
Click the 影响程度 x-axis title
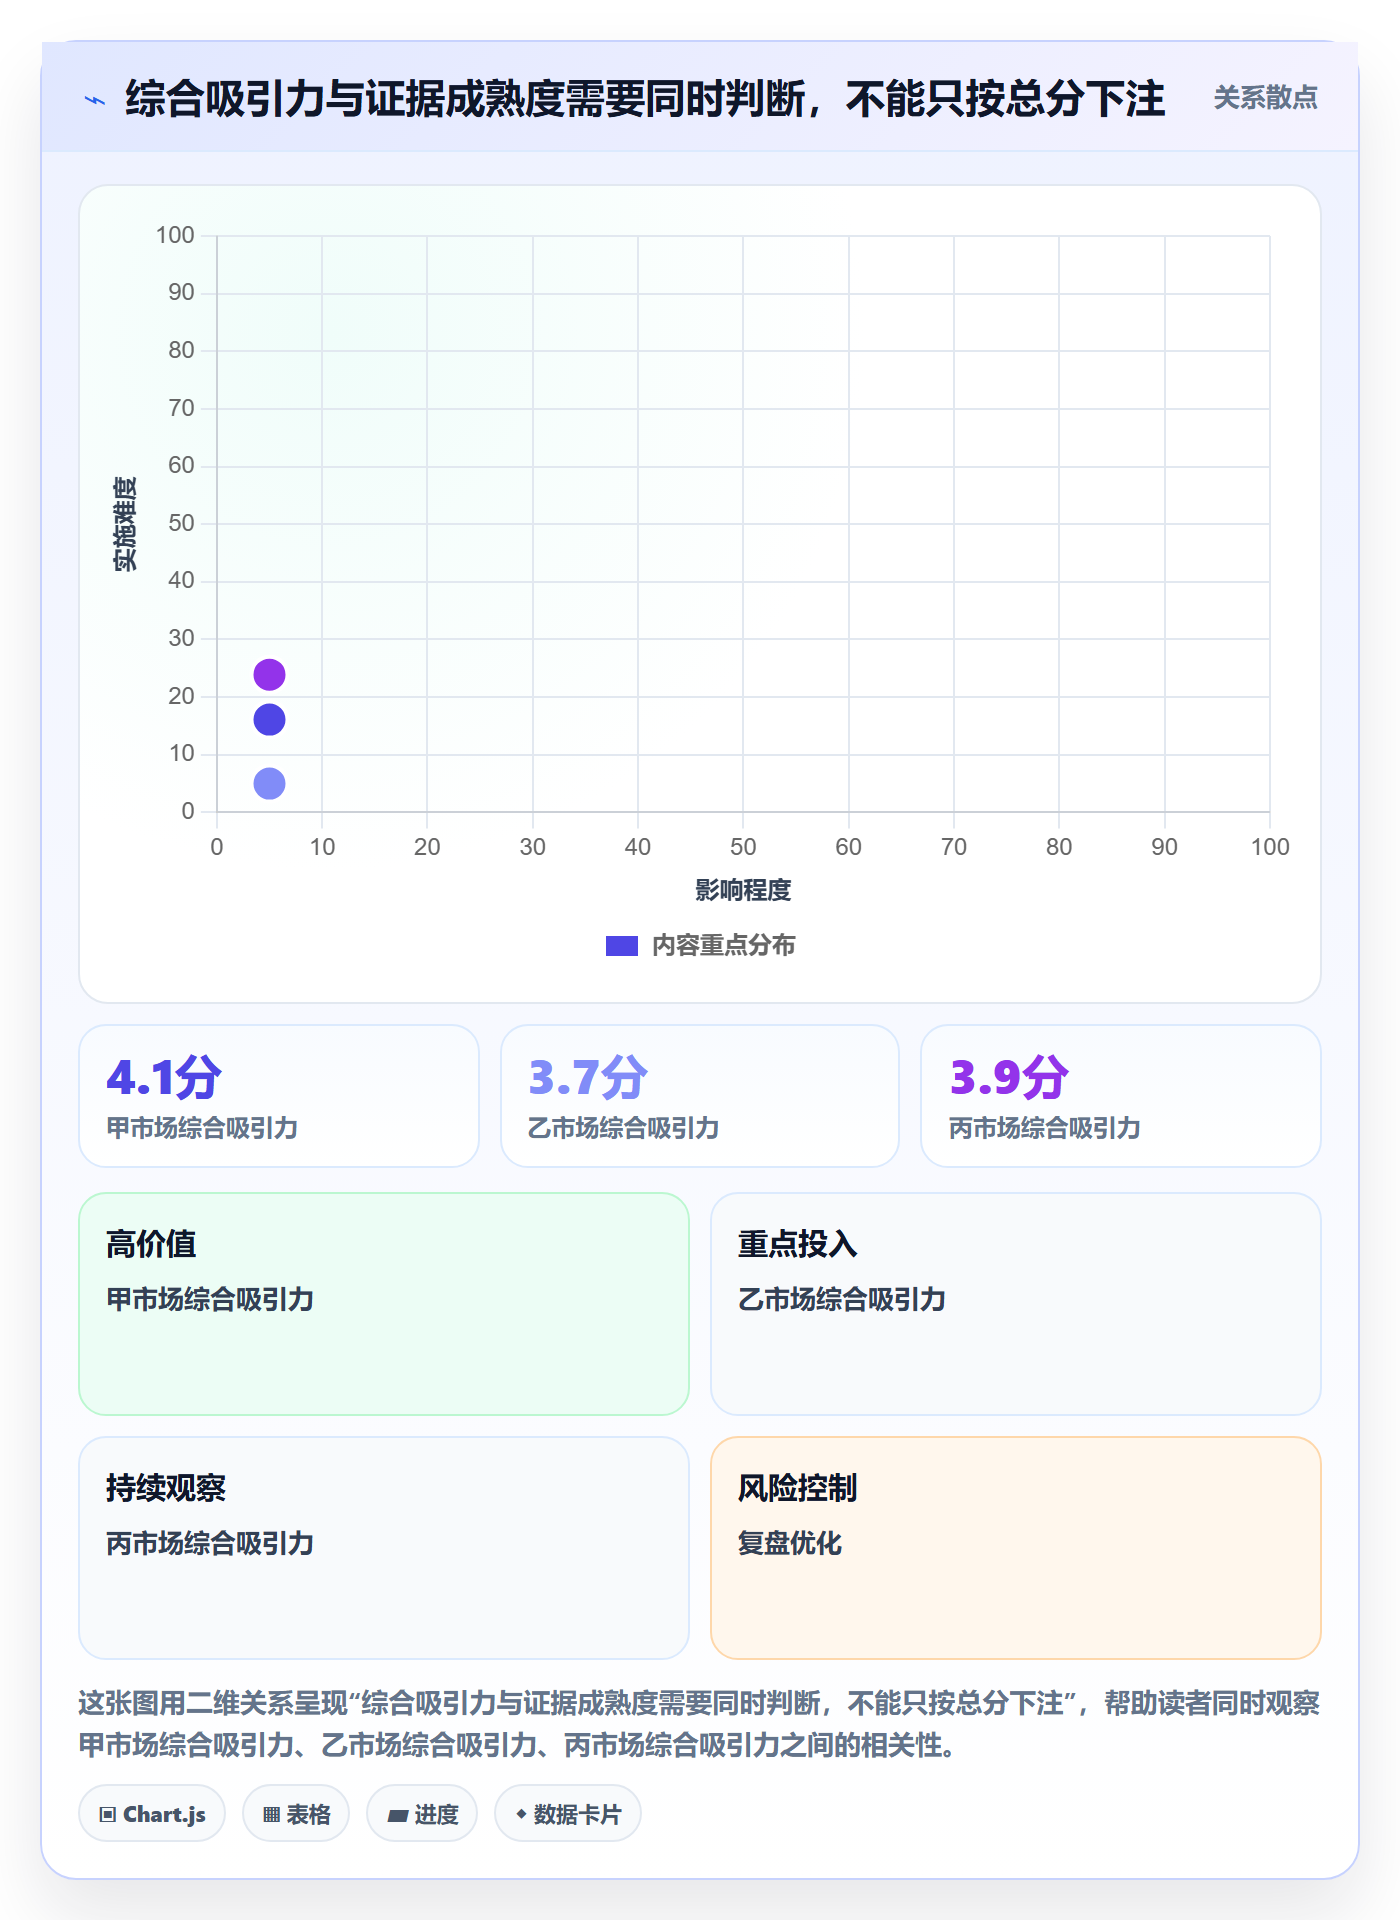coord(743,890)
